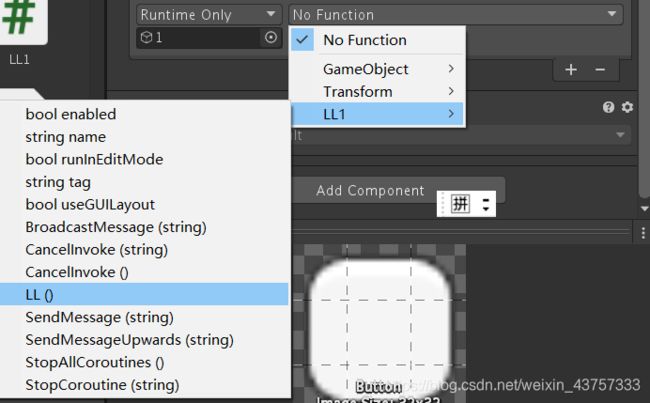Open the preview panel three-dot menu

tap(643, 233)
